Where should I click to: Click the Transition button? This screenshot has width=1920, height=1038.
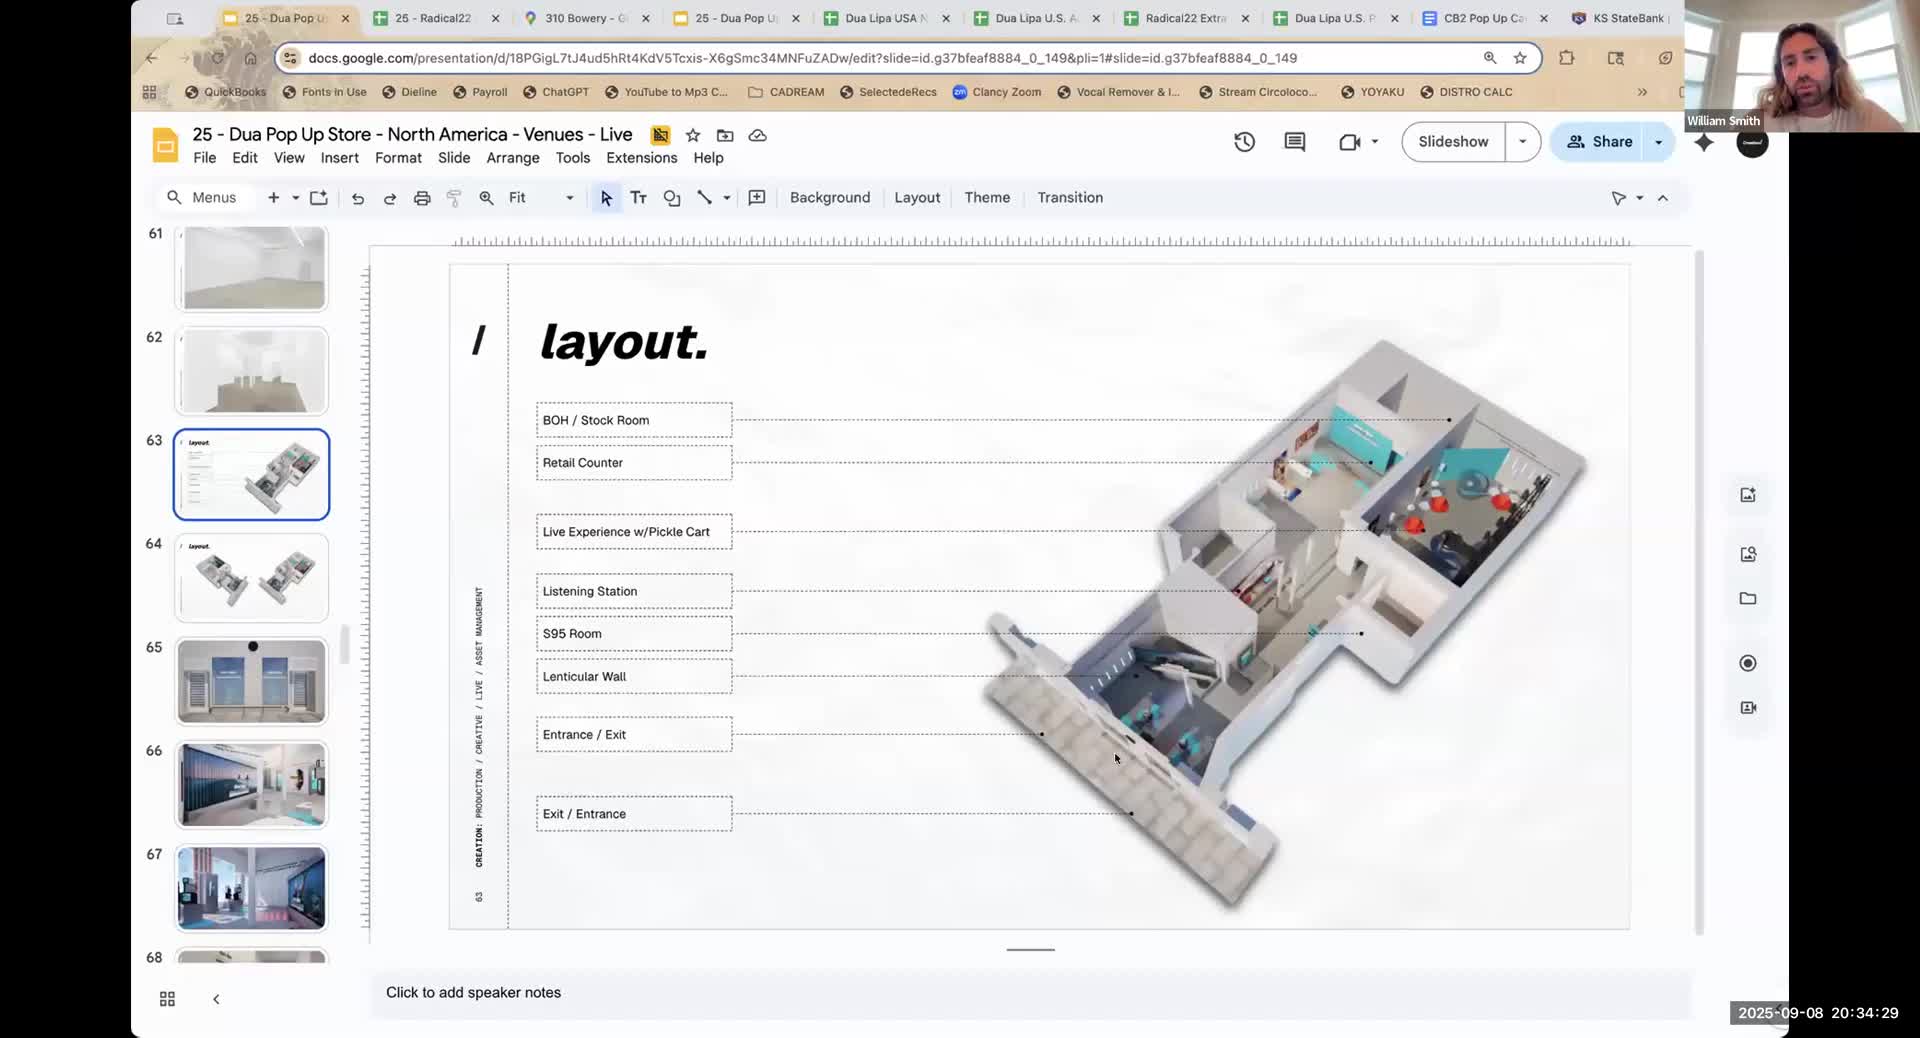[1070, 198]
